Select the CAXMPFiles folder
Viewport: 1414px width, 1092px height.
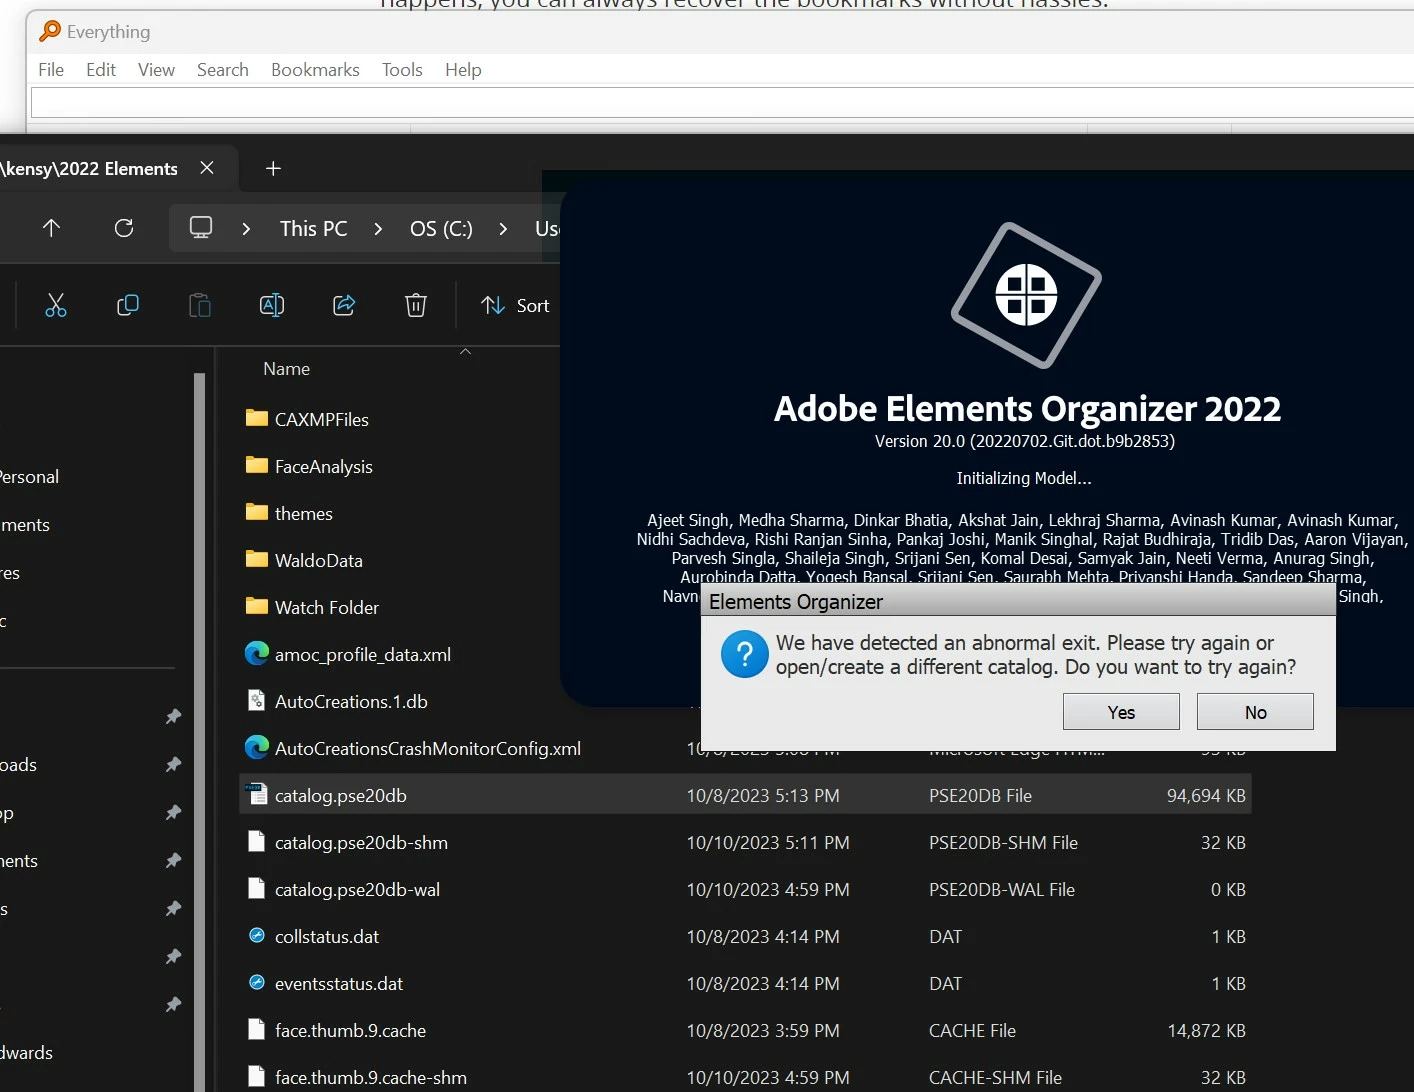pos(322,420)
